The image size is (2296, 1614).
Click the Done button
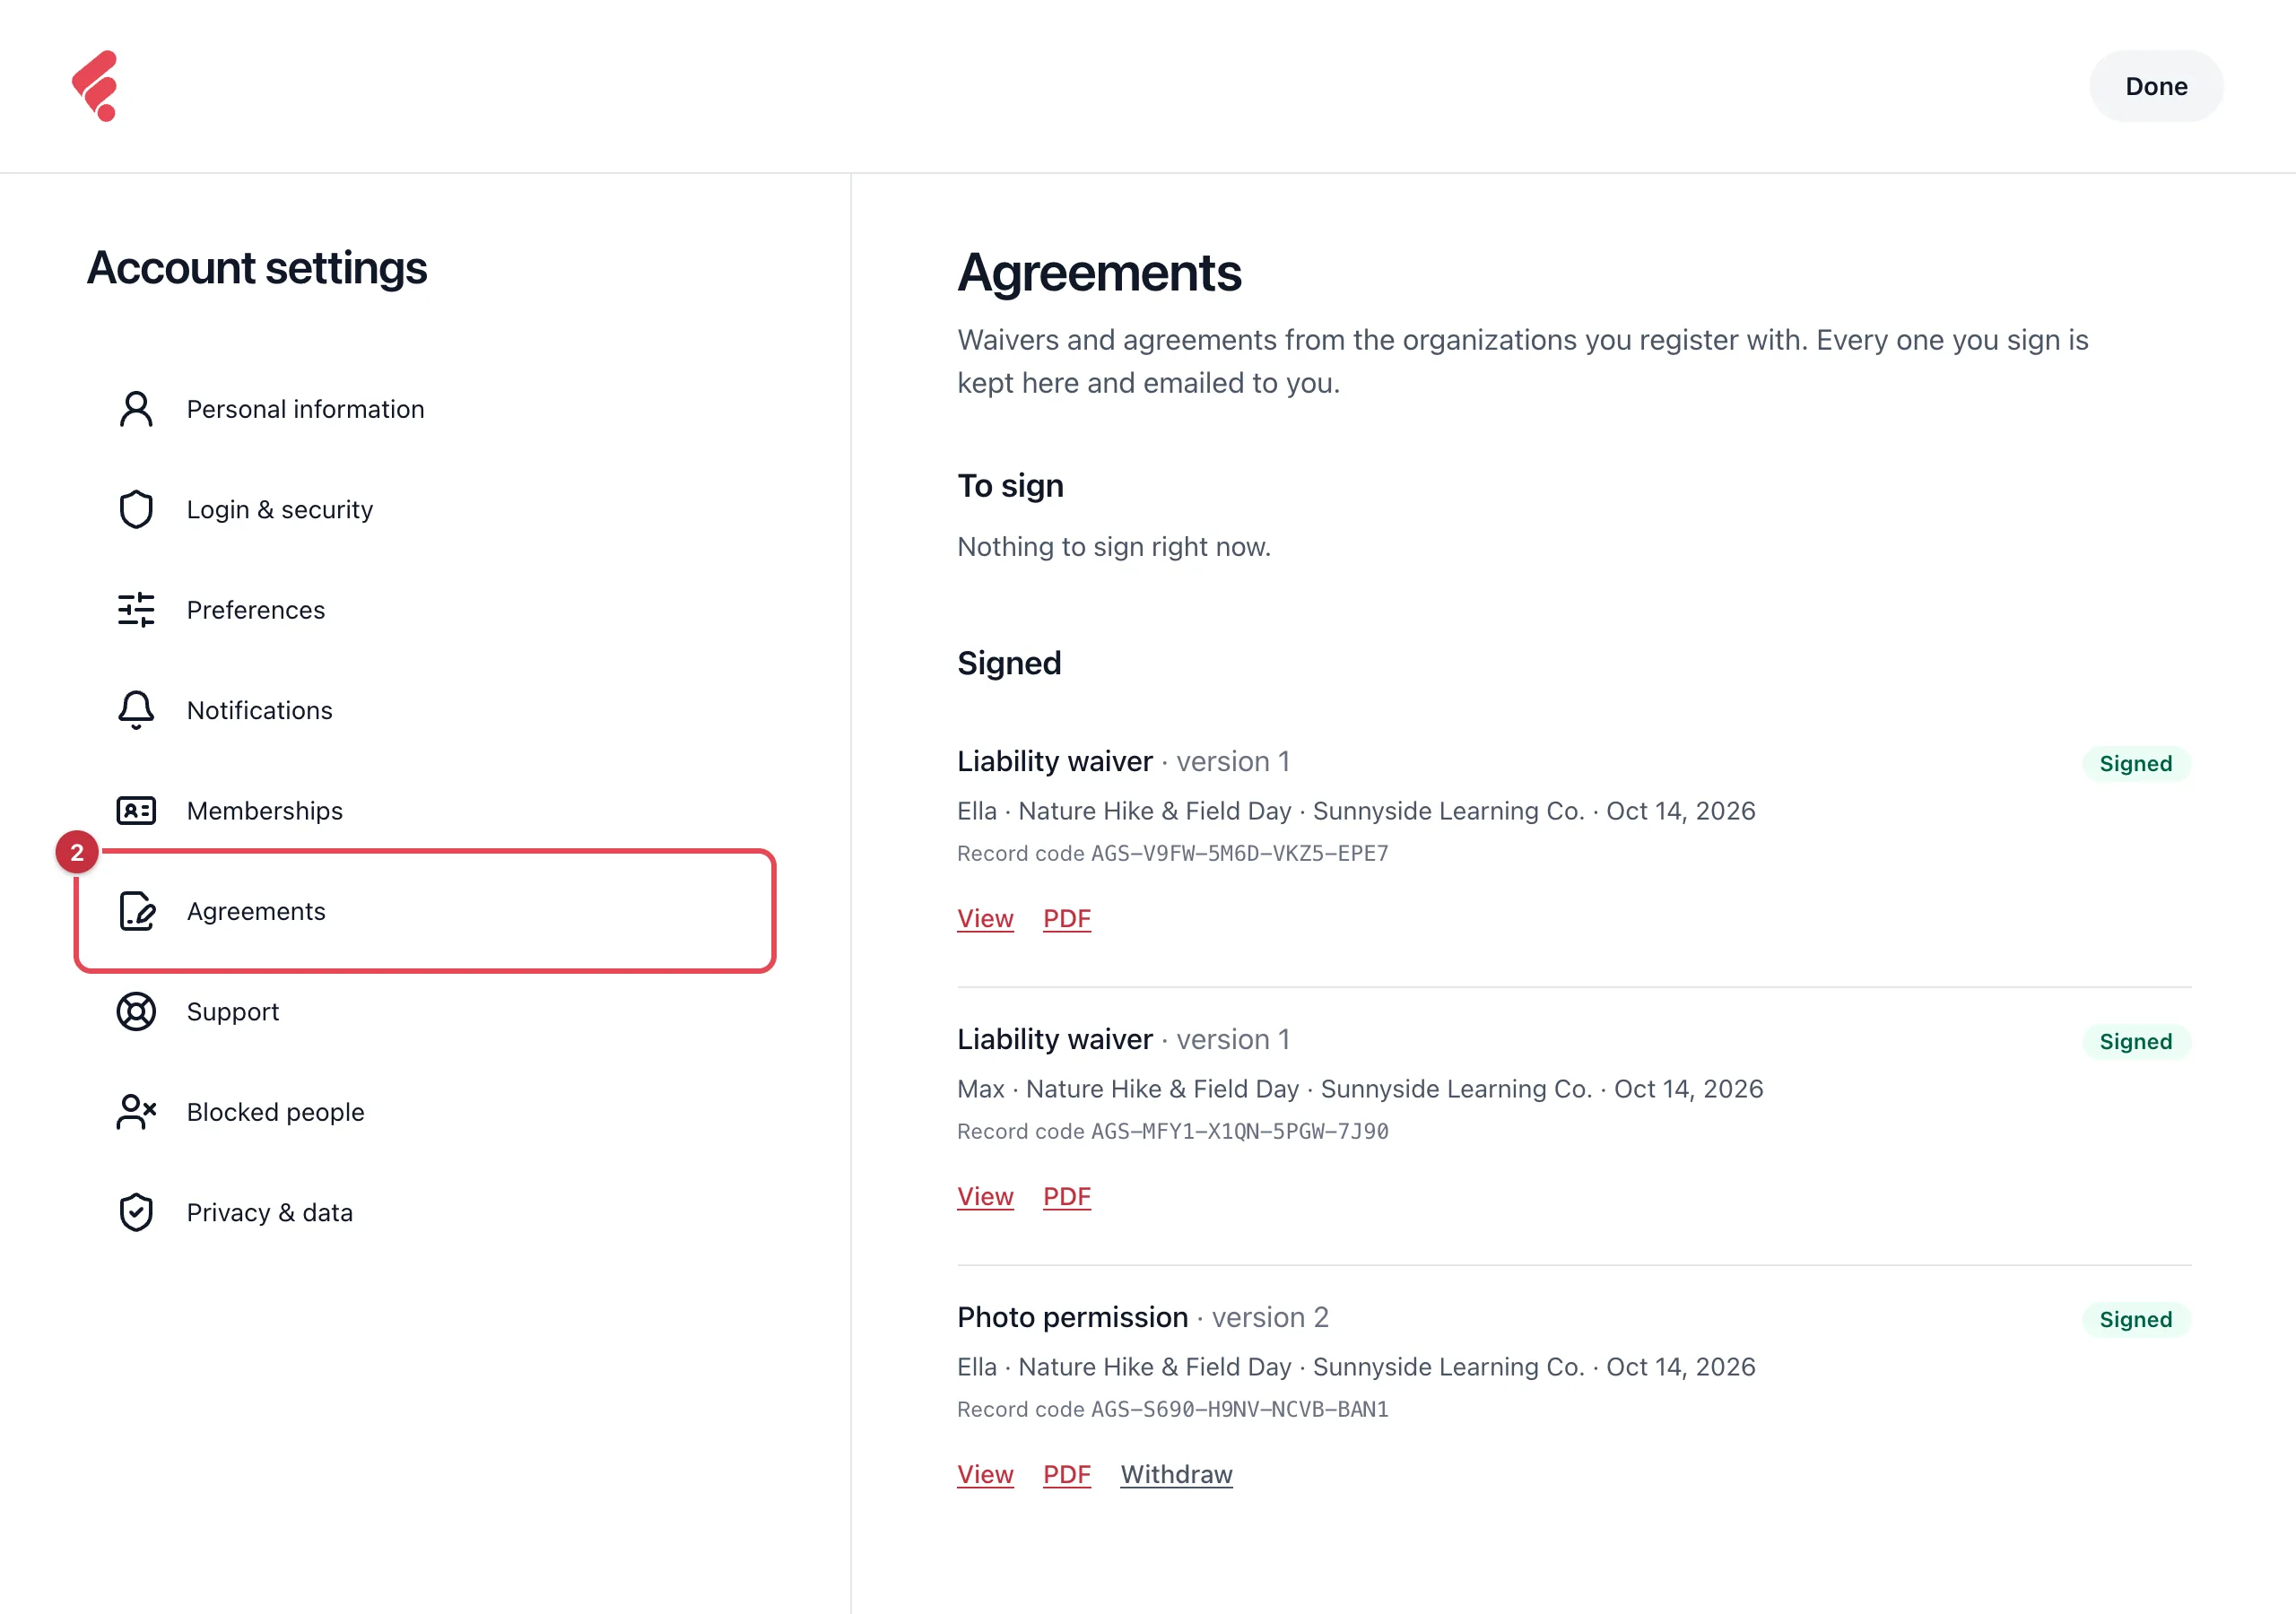(x=2156, y=86)
